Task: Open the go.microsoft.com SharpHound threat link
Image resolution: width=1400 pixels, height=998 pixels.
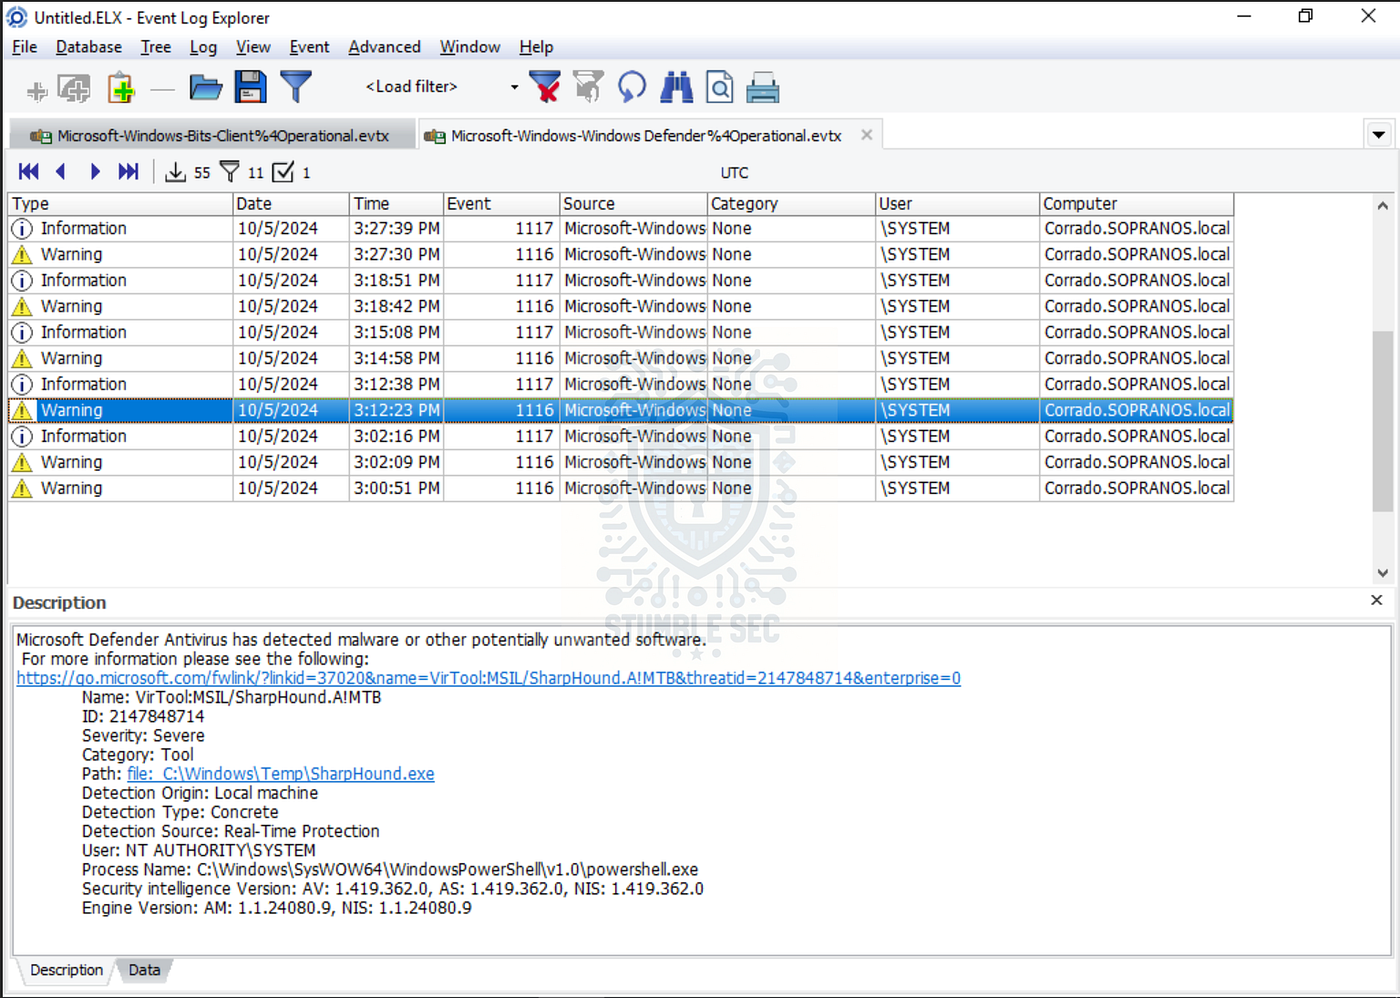Action: 488,678
